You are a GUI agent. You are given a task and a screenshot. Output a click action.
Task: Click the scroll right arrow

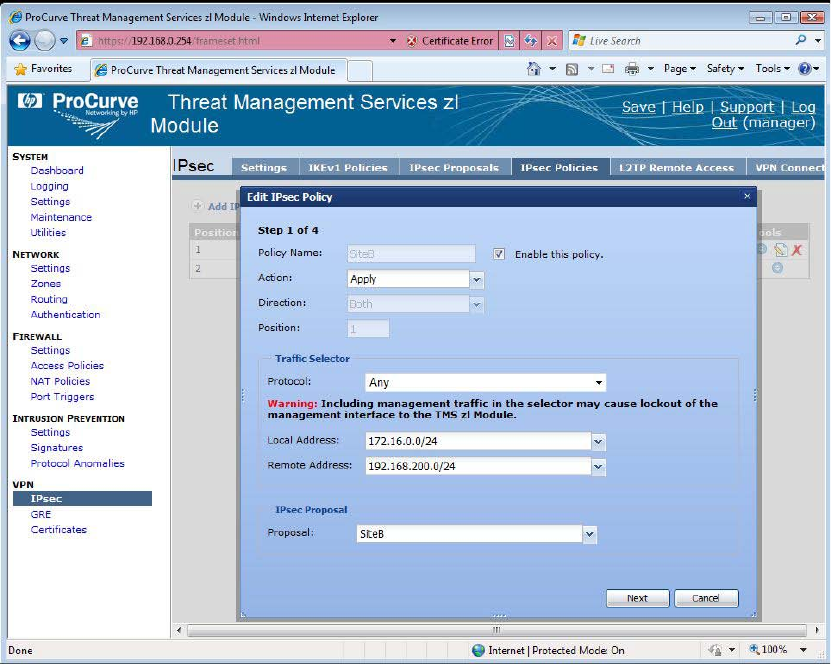pos(817,630)
